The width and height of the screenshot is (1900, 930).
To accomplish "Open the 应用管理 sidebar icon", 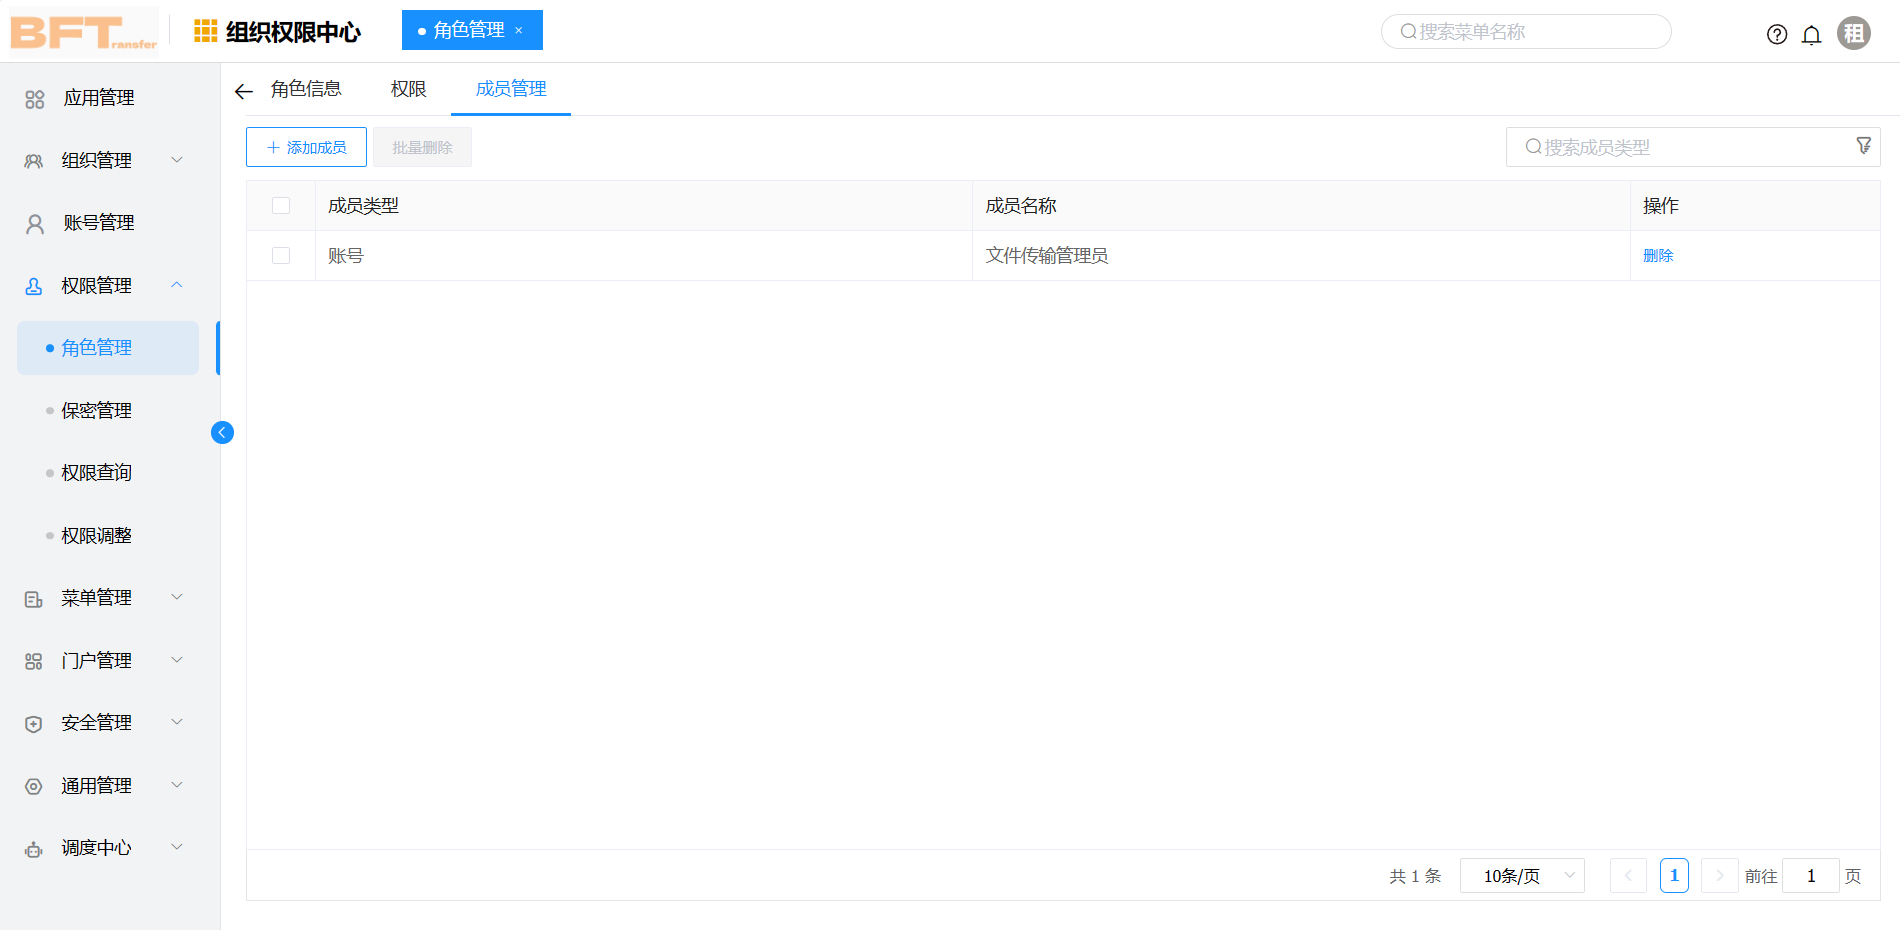I will 34,97.
